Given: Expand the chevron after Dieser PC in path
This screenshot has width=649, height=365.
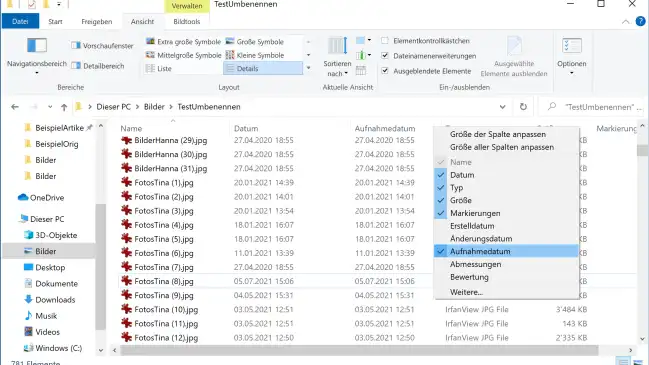Looking at the screenshot, I should tap(138, 107).
